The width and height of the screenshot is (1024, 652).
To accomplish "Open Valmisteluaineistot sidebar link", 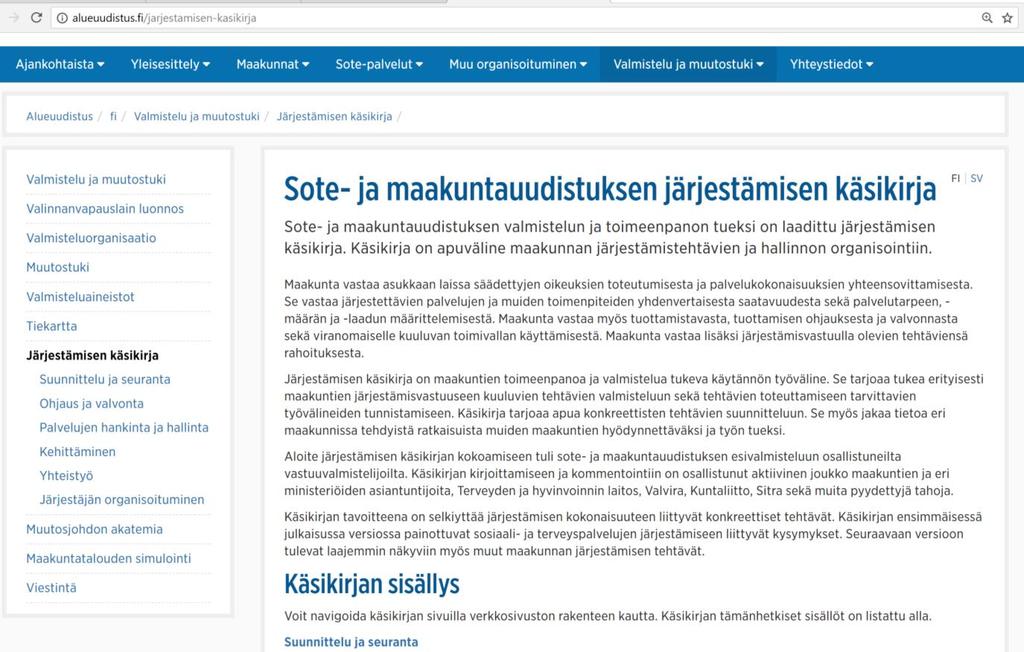I will pos(80,297).
